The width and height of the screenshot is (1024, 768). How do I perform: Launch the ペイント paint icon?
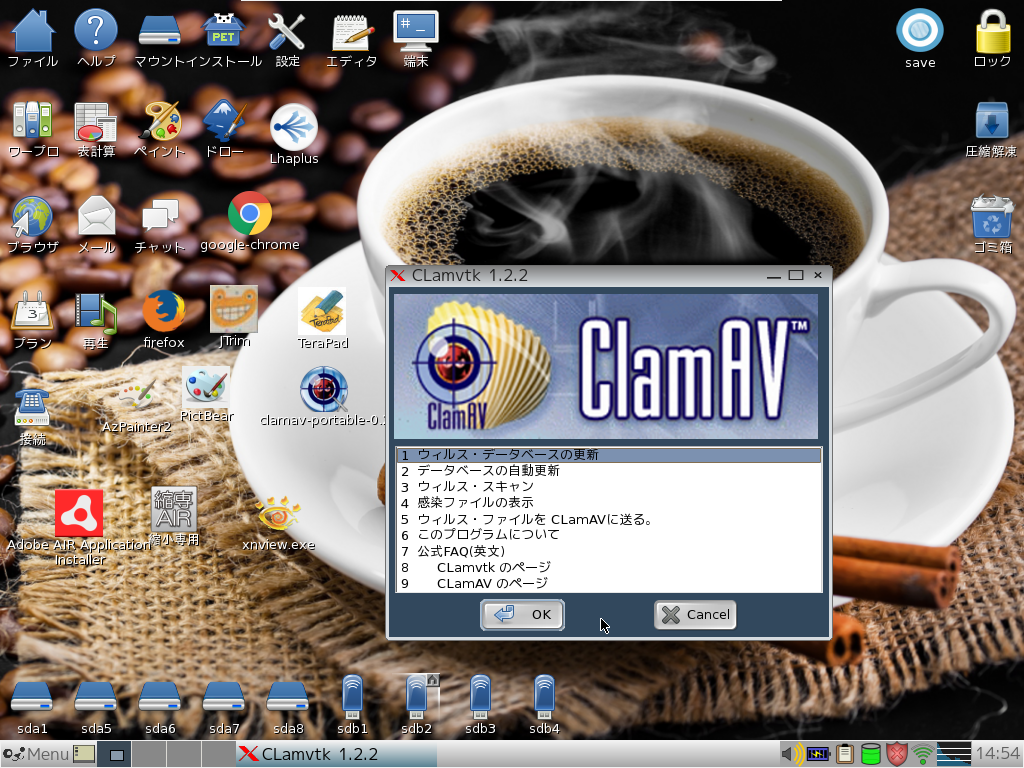click(161, 121)
